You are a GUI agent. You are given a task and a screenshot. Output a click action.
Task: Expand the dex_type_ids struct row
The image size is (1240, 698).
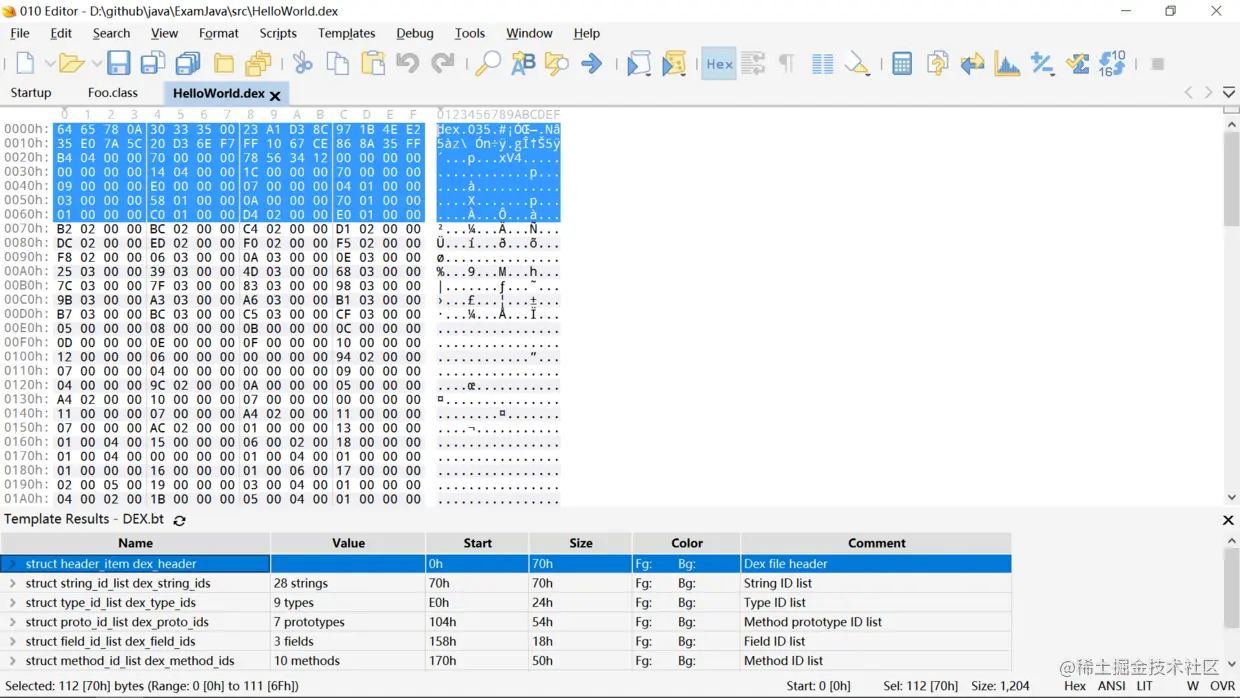[x=12, y=603]
